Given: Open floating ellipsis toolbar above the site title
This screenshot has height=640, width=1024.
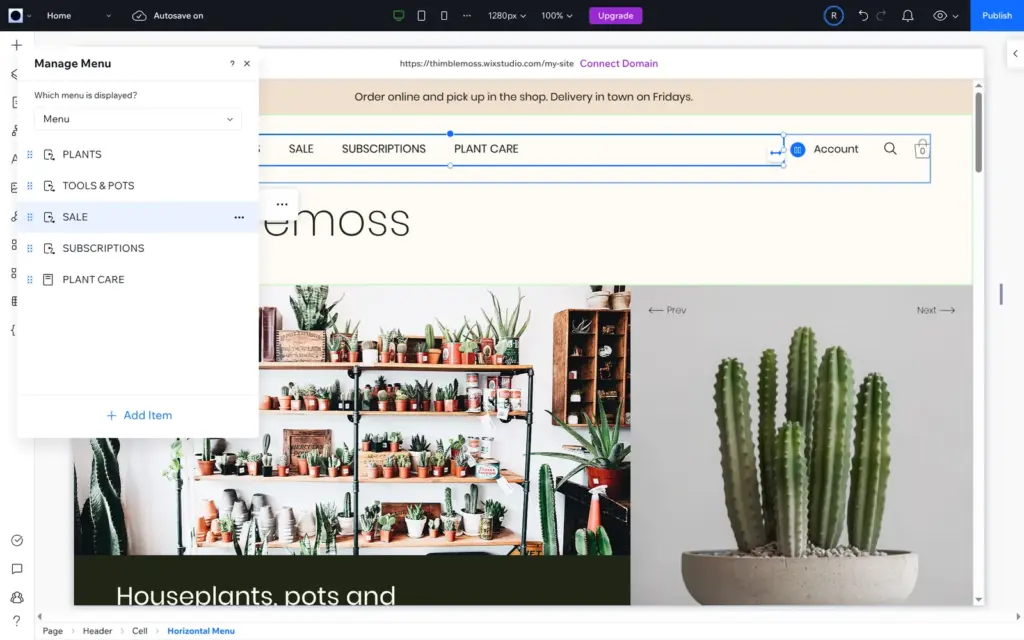Looking at the screenshot, I should coord(281,204).
